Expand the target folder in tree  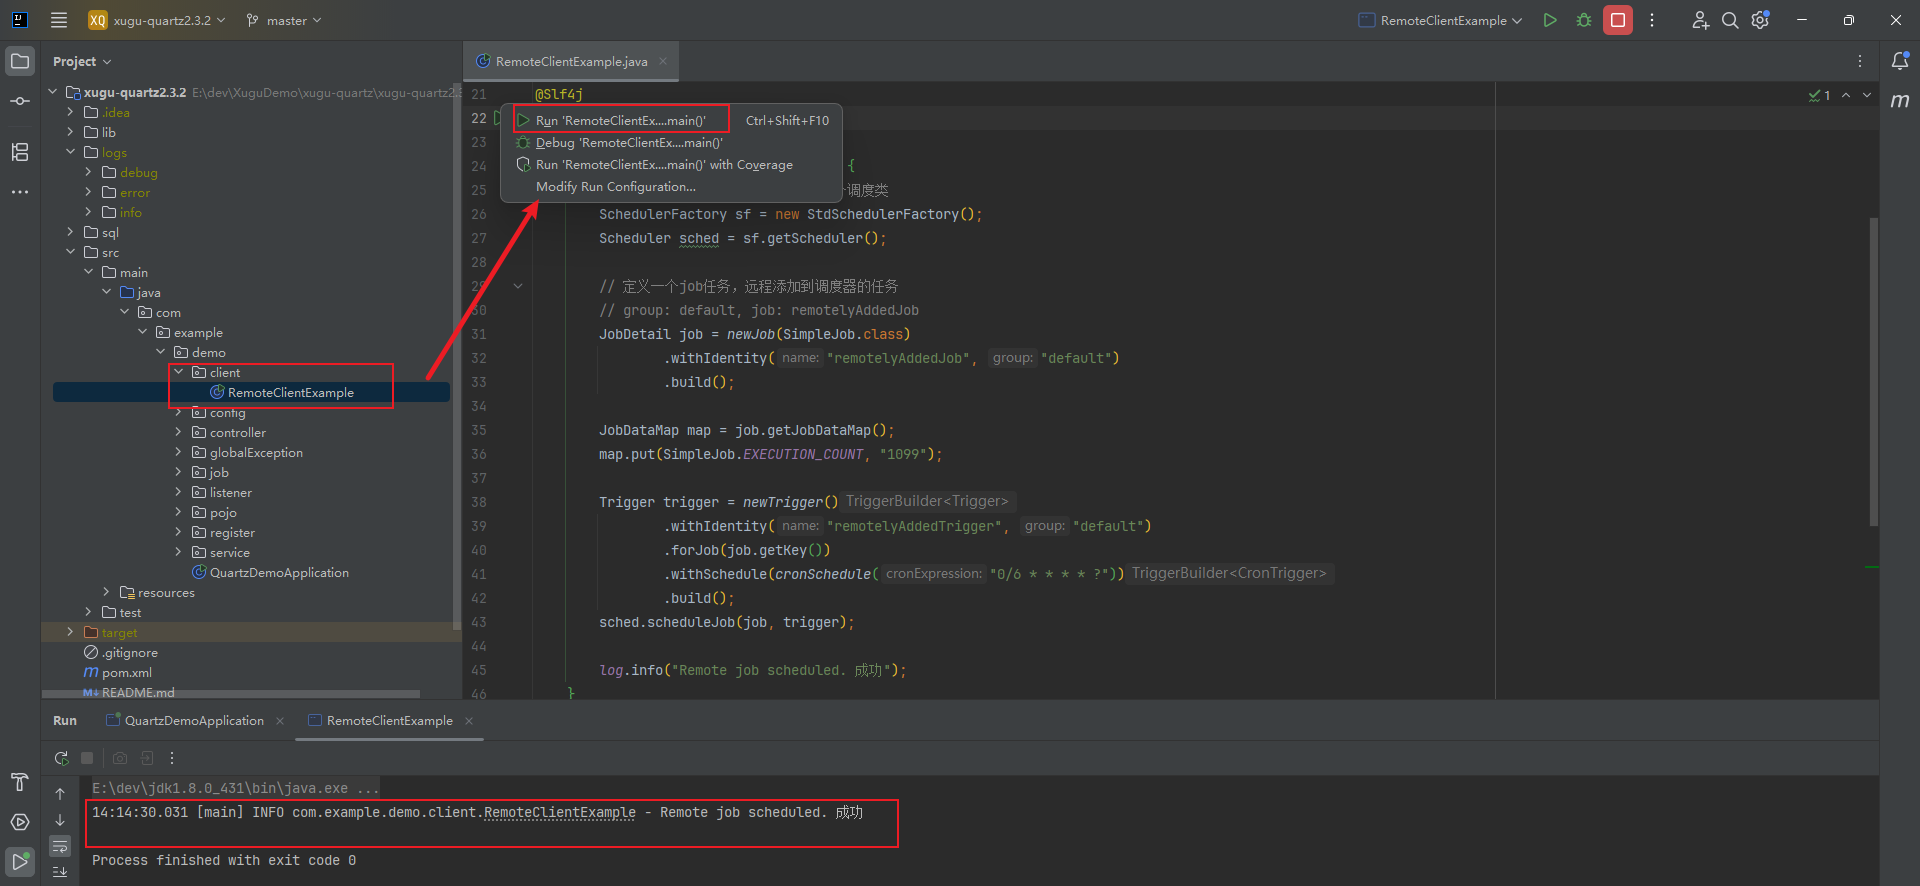[70, 632]
